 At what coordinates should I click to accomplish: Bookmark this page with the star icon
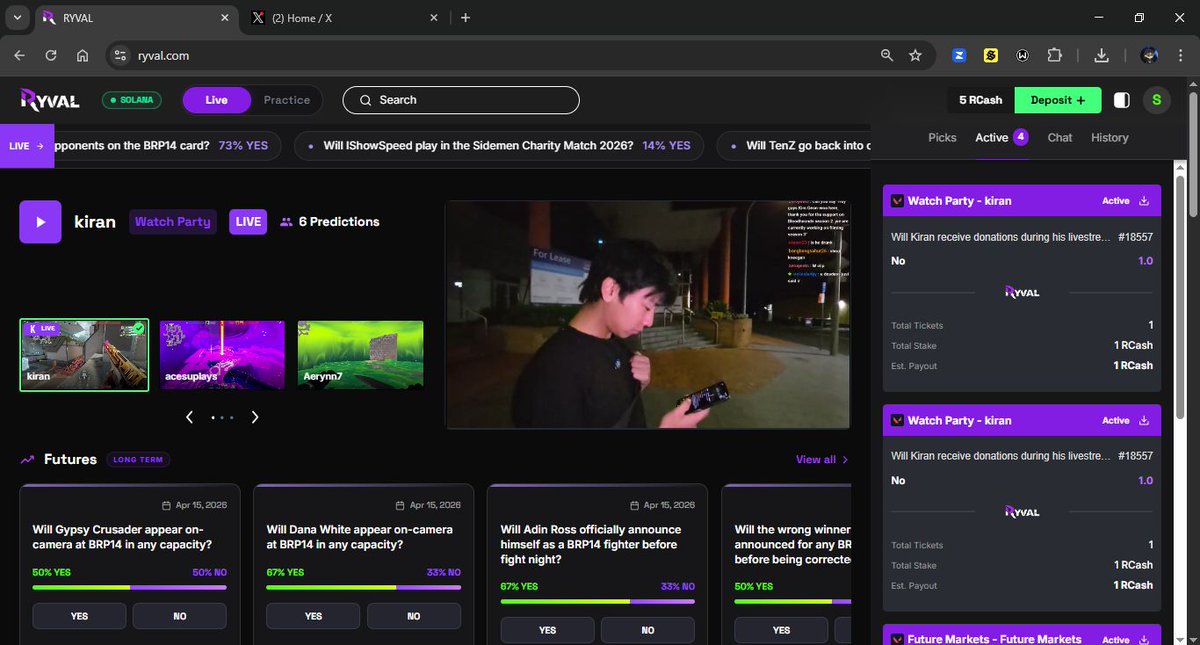[x=915, y=56]
